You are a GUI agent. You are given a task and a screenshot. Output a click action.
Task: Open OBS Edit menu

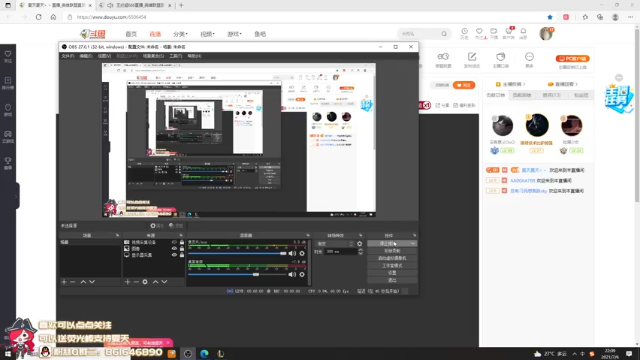tap(86, 56)
